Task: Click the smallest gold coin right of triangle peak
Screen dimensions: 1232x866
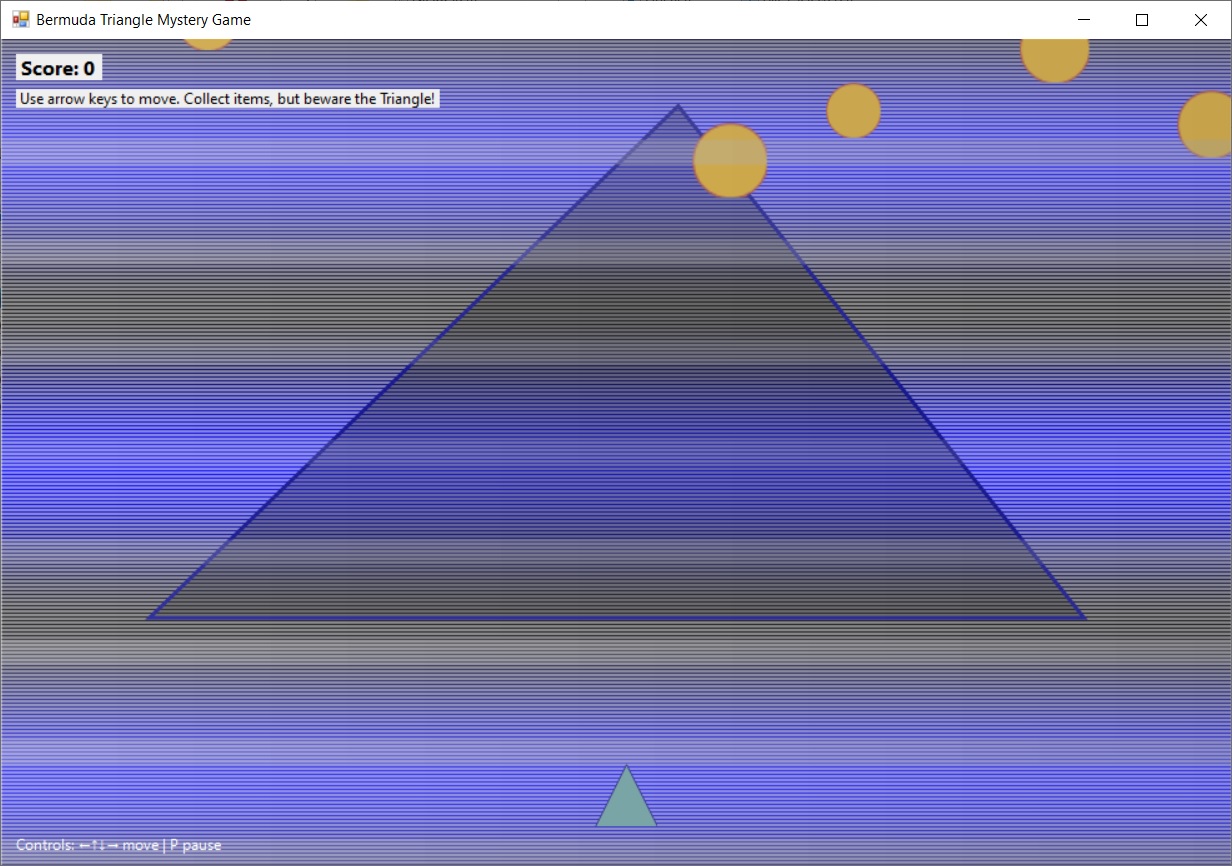Action: coord(853,110)
